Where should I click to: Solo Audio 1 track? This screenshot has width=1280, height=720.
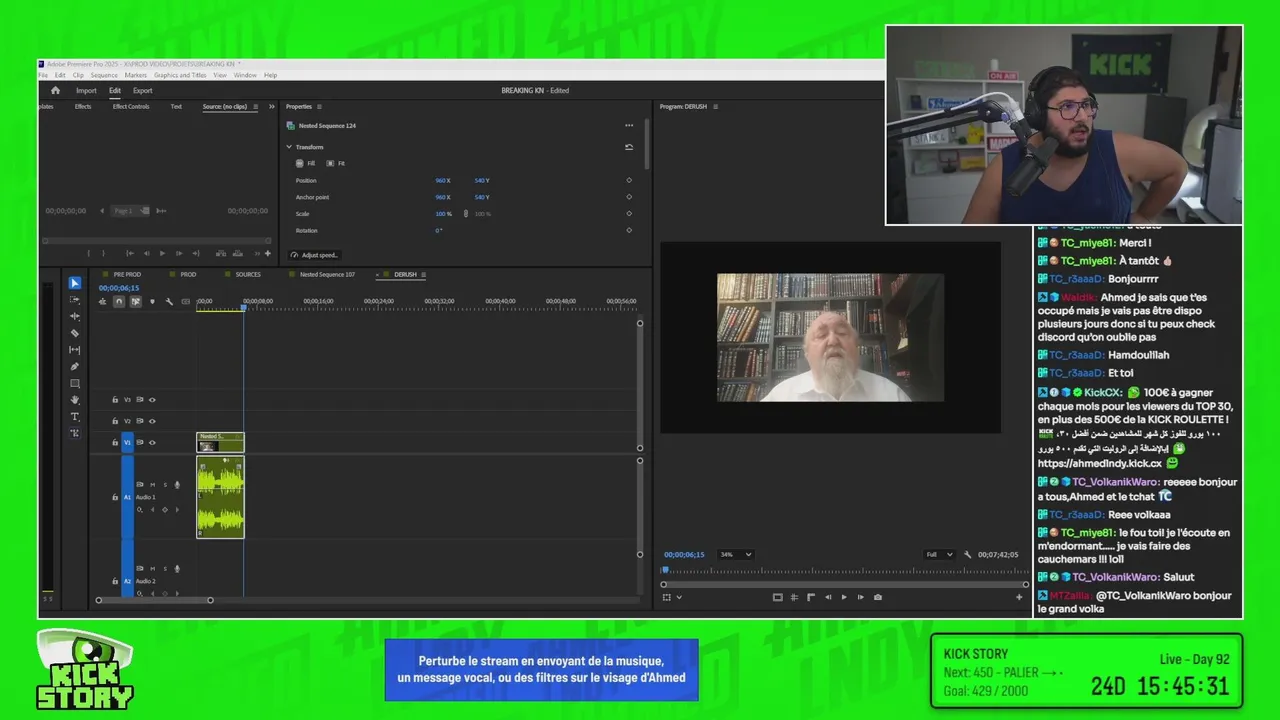pos(165,485)
